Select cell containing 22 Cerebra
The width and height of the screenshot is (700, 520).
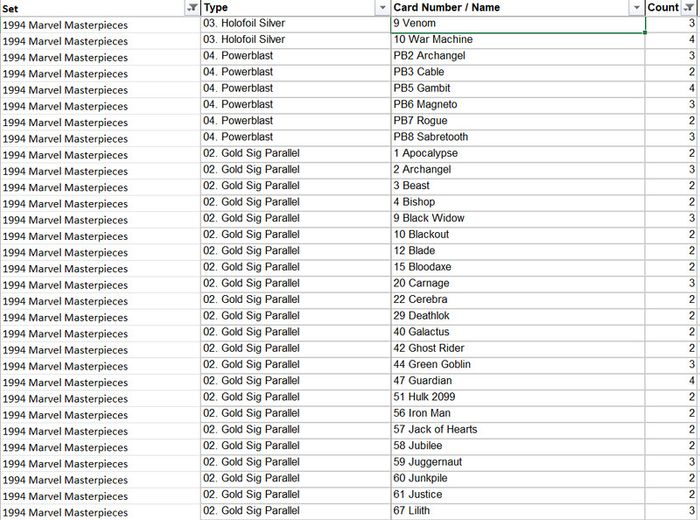click(518, 301)
